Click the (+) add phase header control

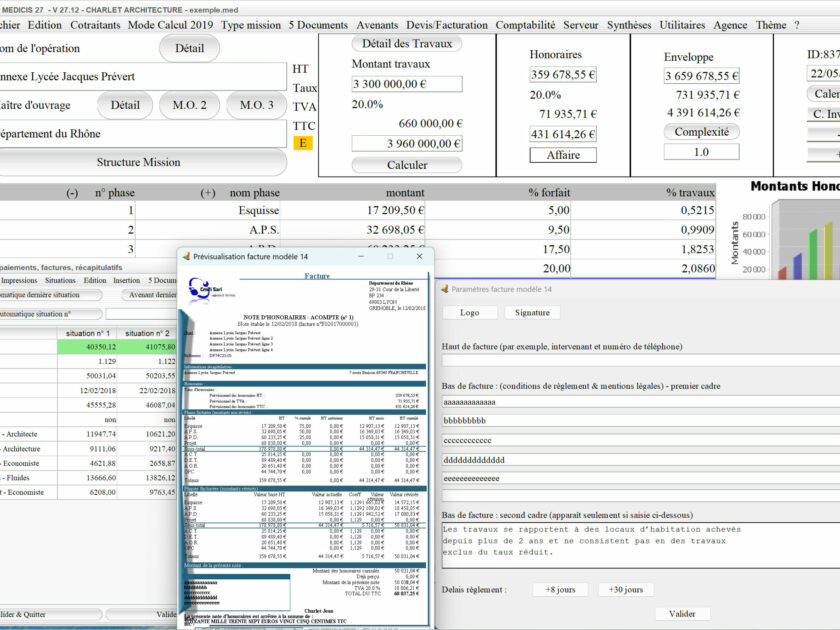(208, 193)
